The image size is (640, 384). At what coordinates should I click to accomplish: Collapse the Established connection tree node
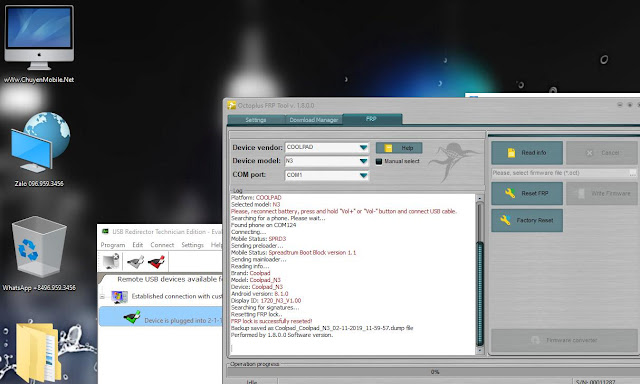(x=102, y=297)
